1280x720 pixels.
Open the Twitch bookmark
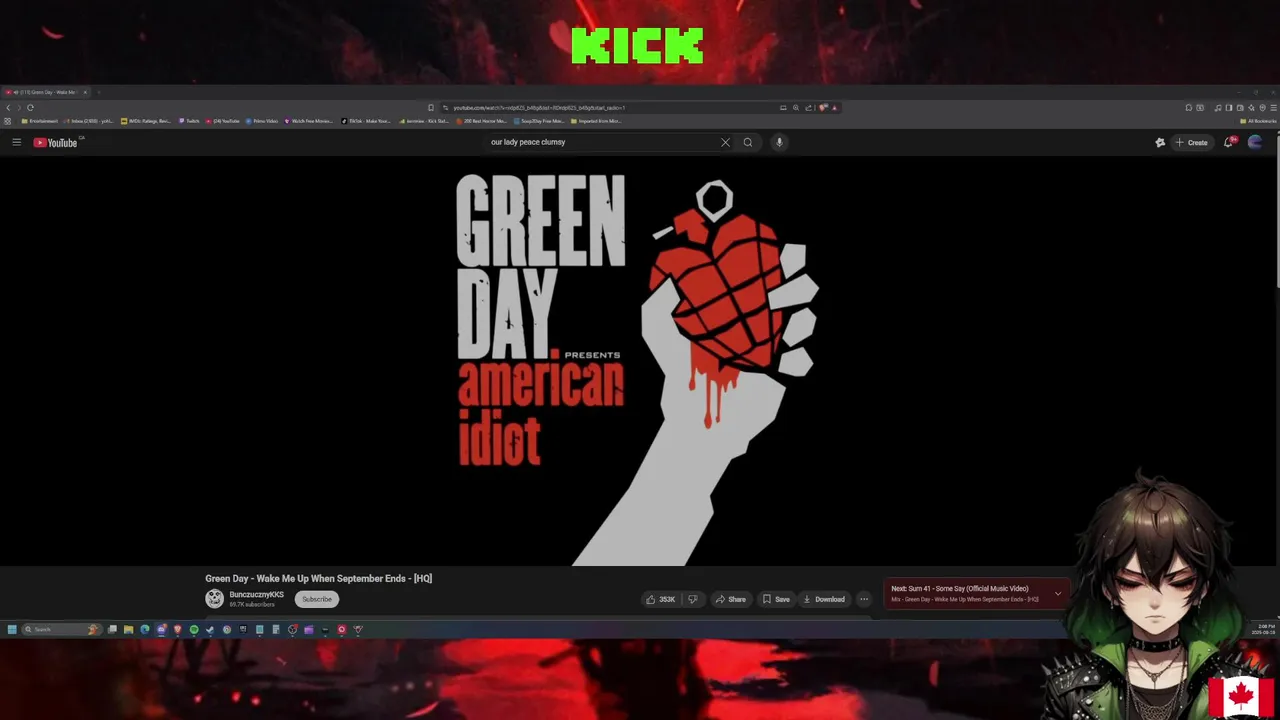tap(189, 121)
